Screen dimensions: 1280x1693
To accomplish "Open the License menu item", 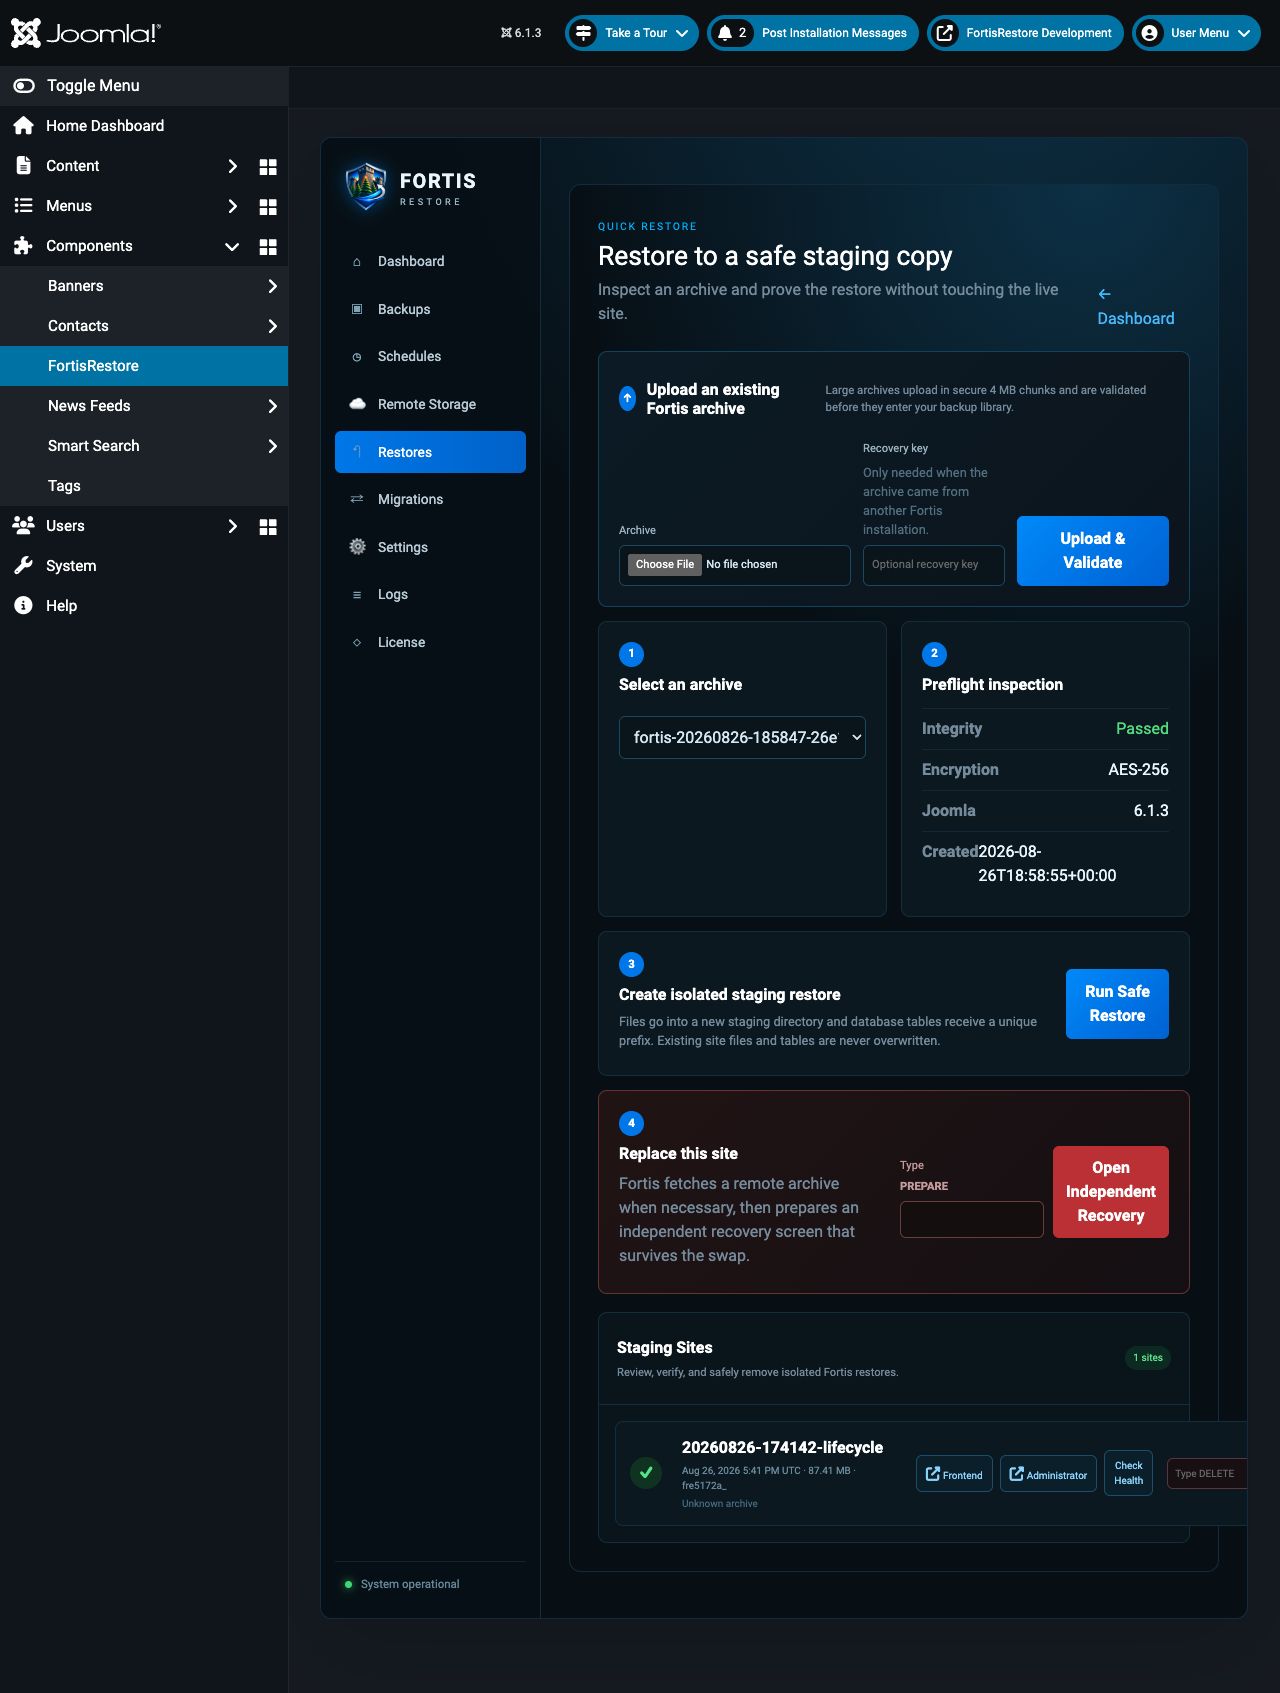I will coord(430,643).
